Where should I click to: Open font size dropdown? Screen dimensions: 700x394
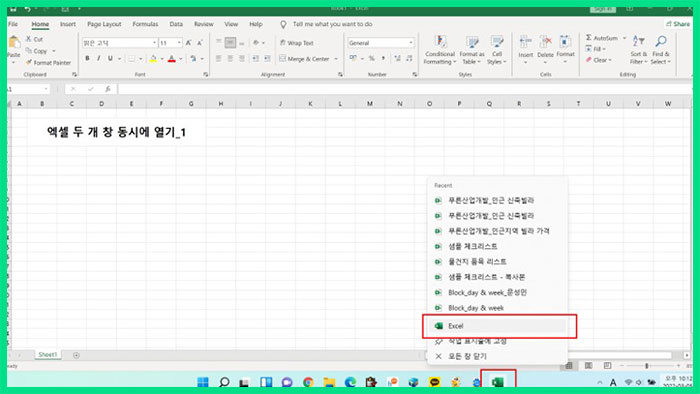179,43
